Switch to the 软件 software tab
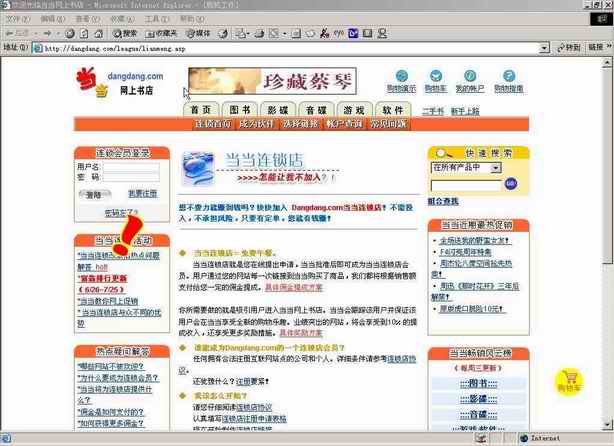 click(x=393, y=110)
